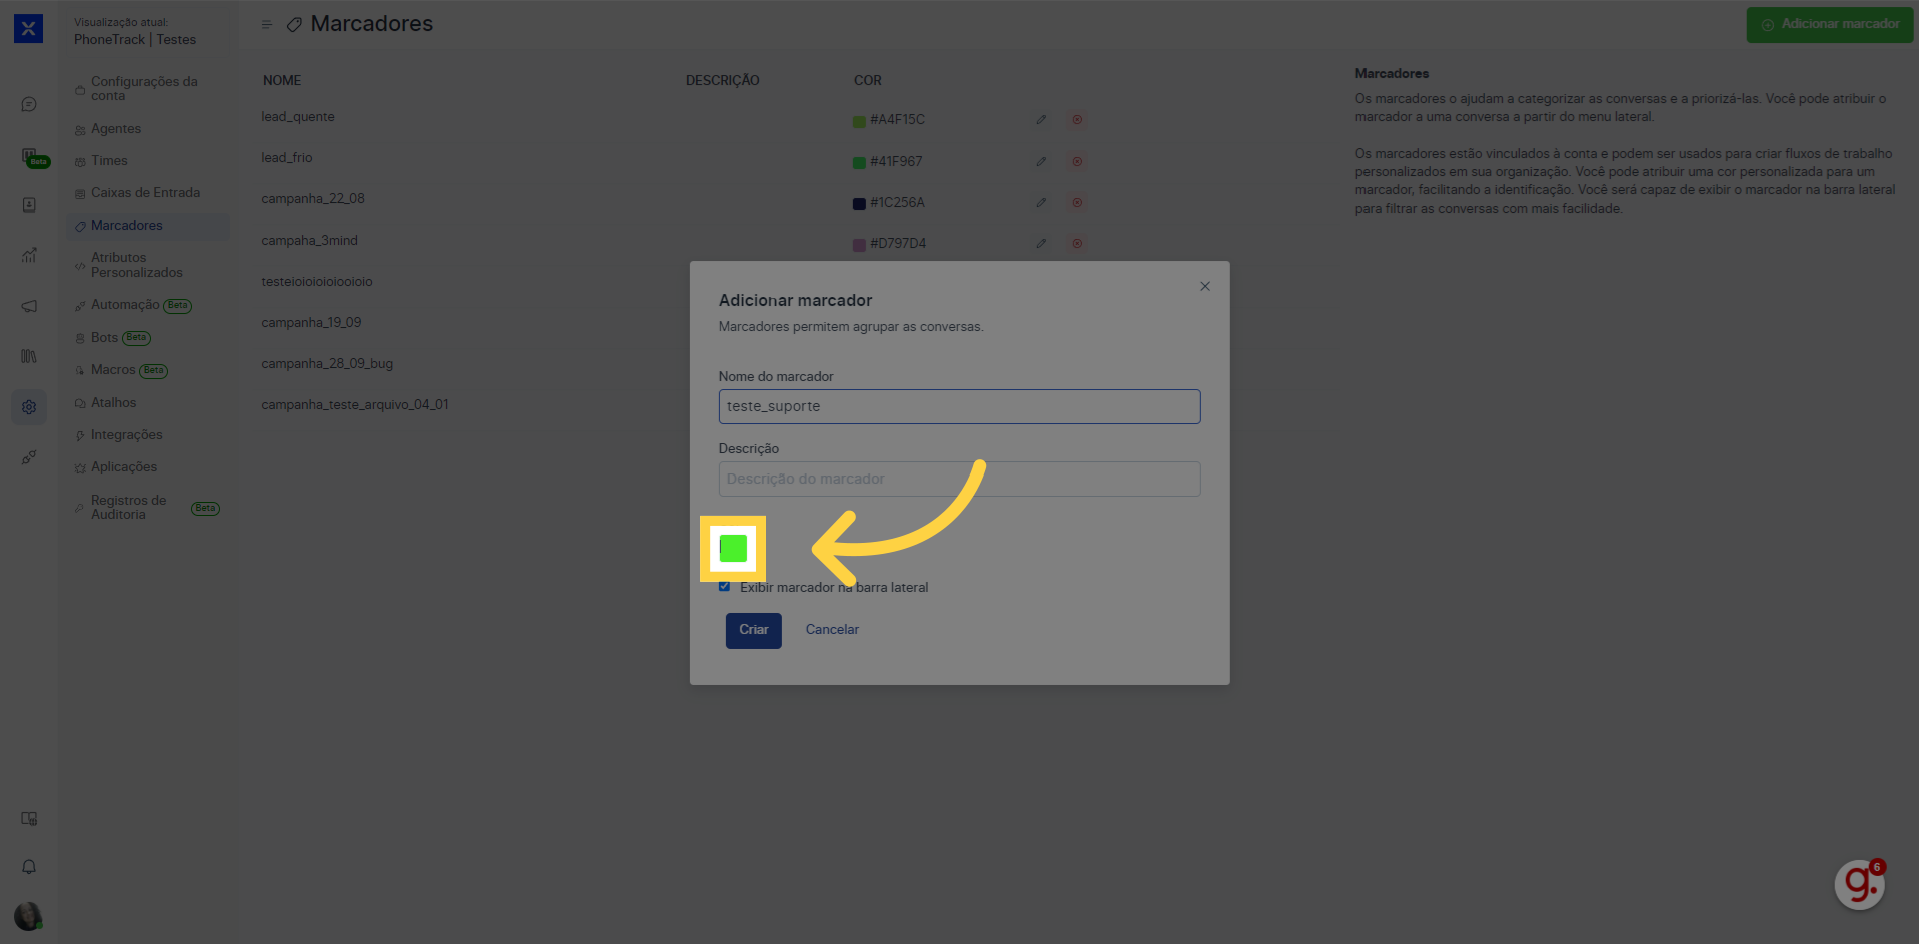1919x944 pixels.
Task: Click the lead_quente label name
Action: pos(298,117)
